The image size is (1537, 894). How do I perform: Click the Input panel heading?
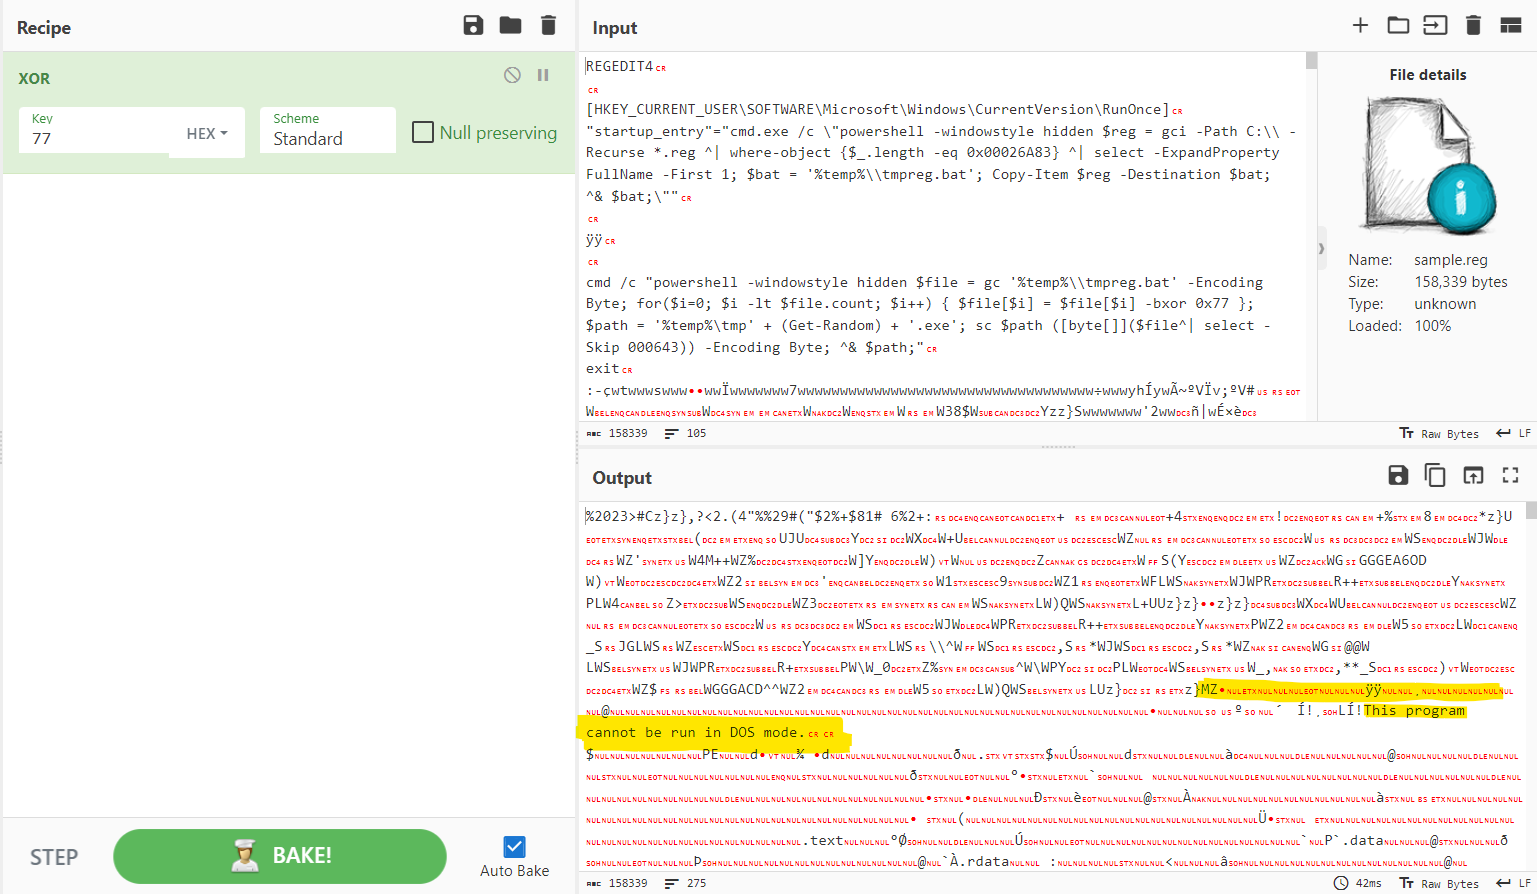(x=615, y=28)
